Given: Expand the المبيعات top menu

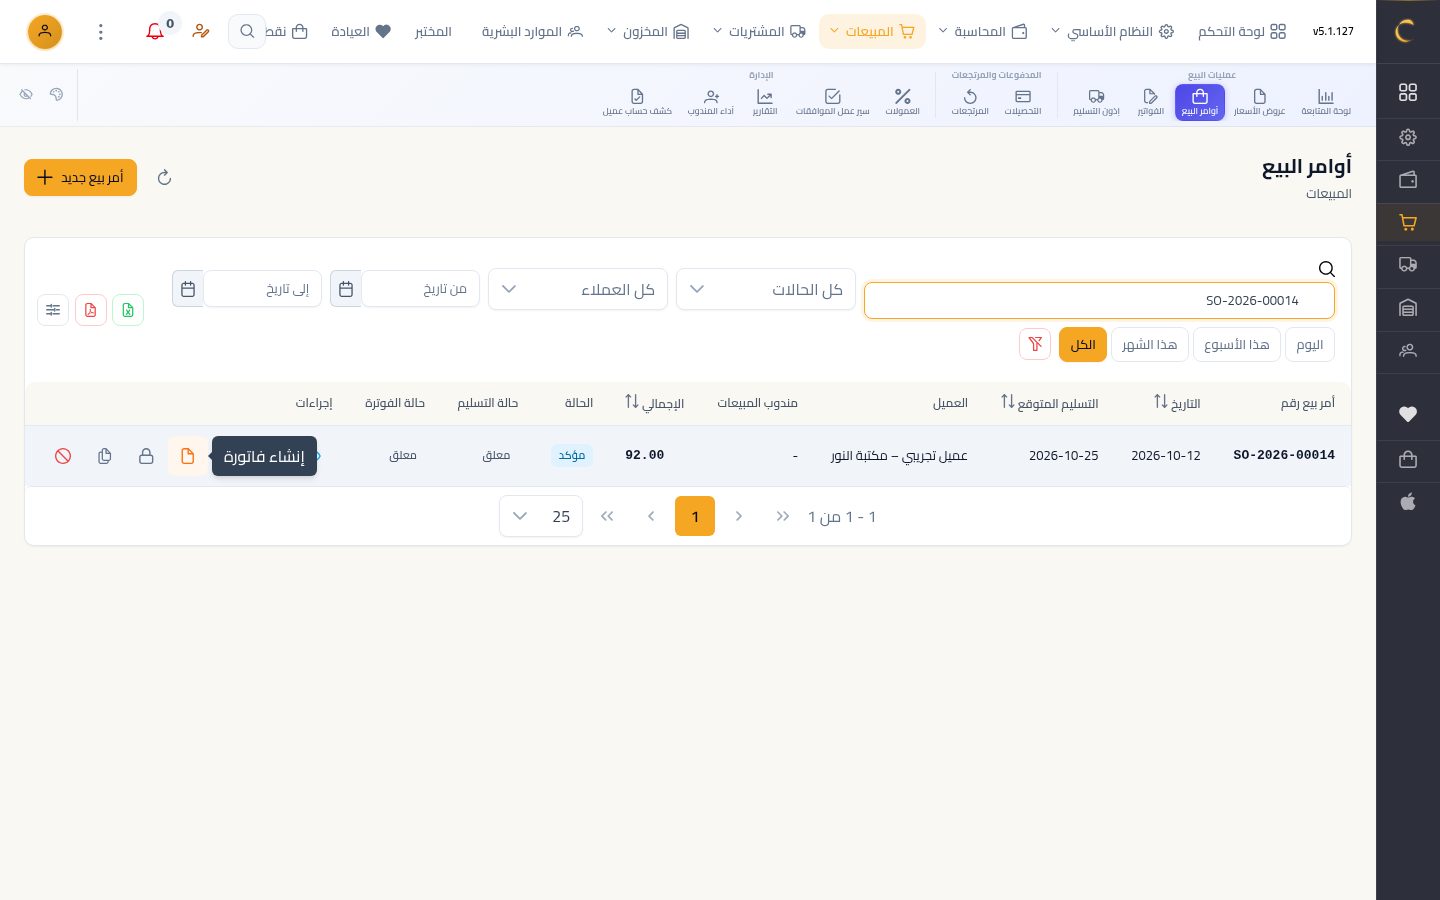Looking at the screenshot, I should coord(872,32).
